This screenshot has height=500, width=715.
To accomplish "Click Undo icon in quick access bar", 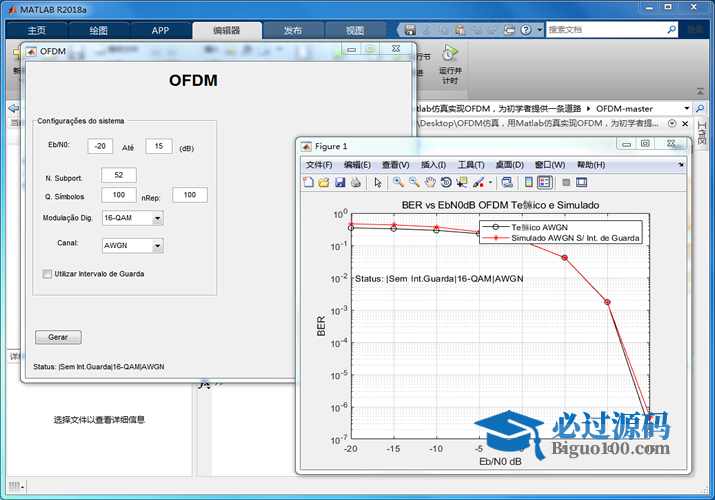I will (477, 30).
